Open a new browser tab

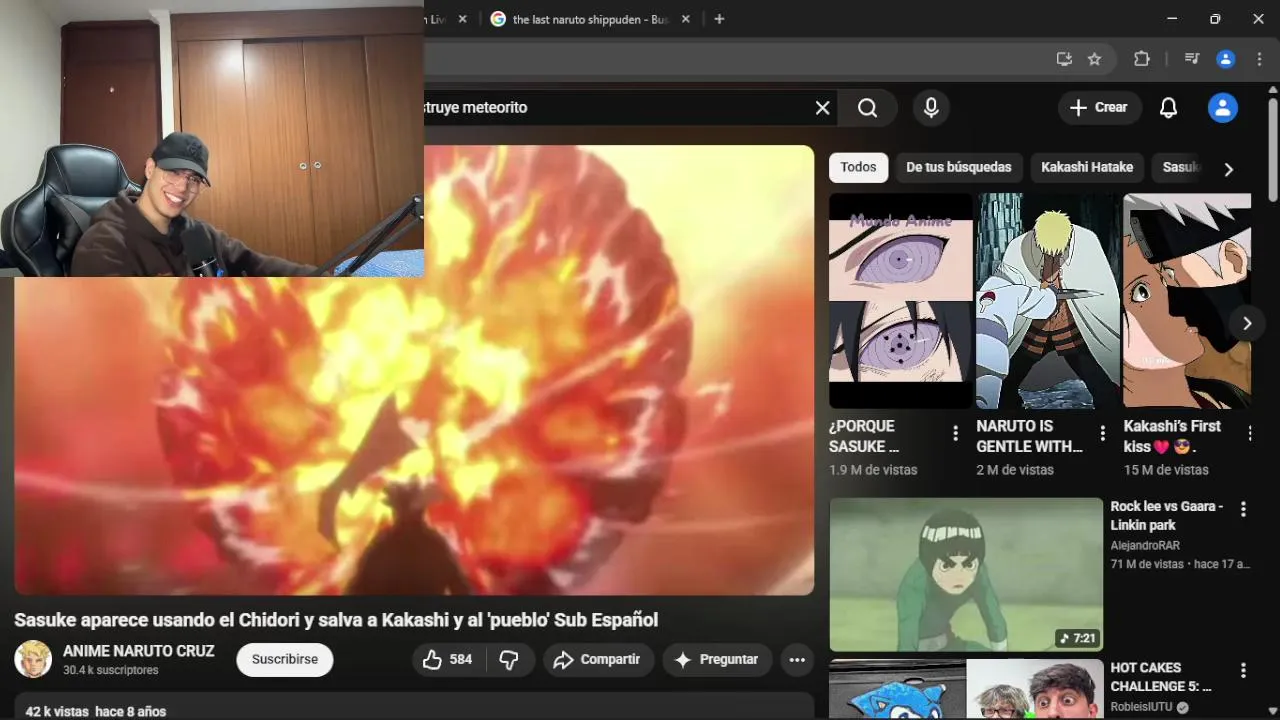tap(719, 19)
